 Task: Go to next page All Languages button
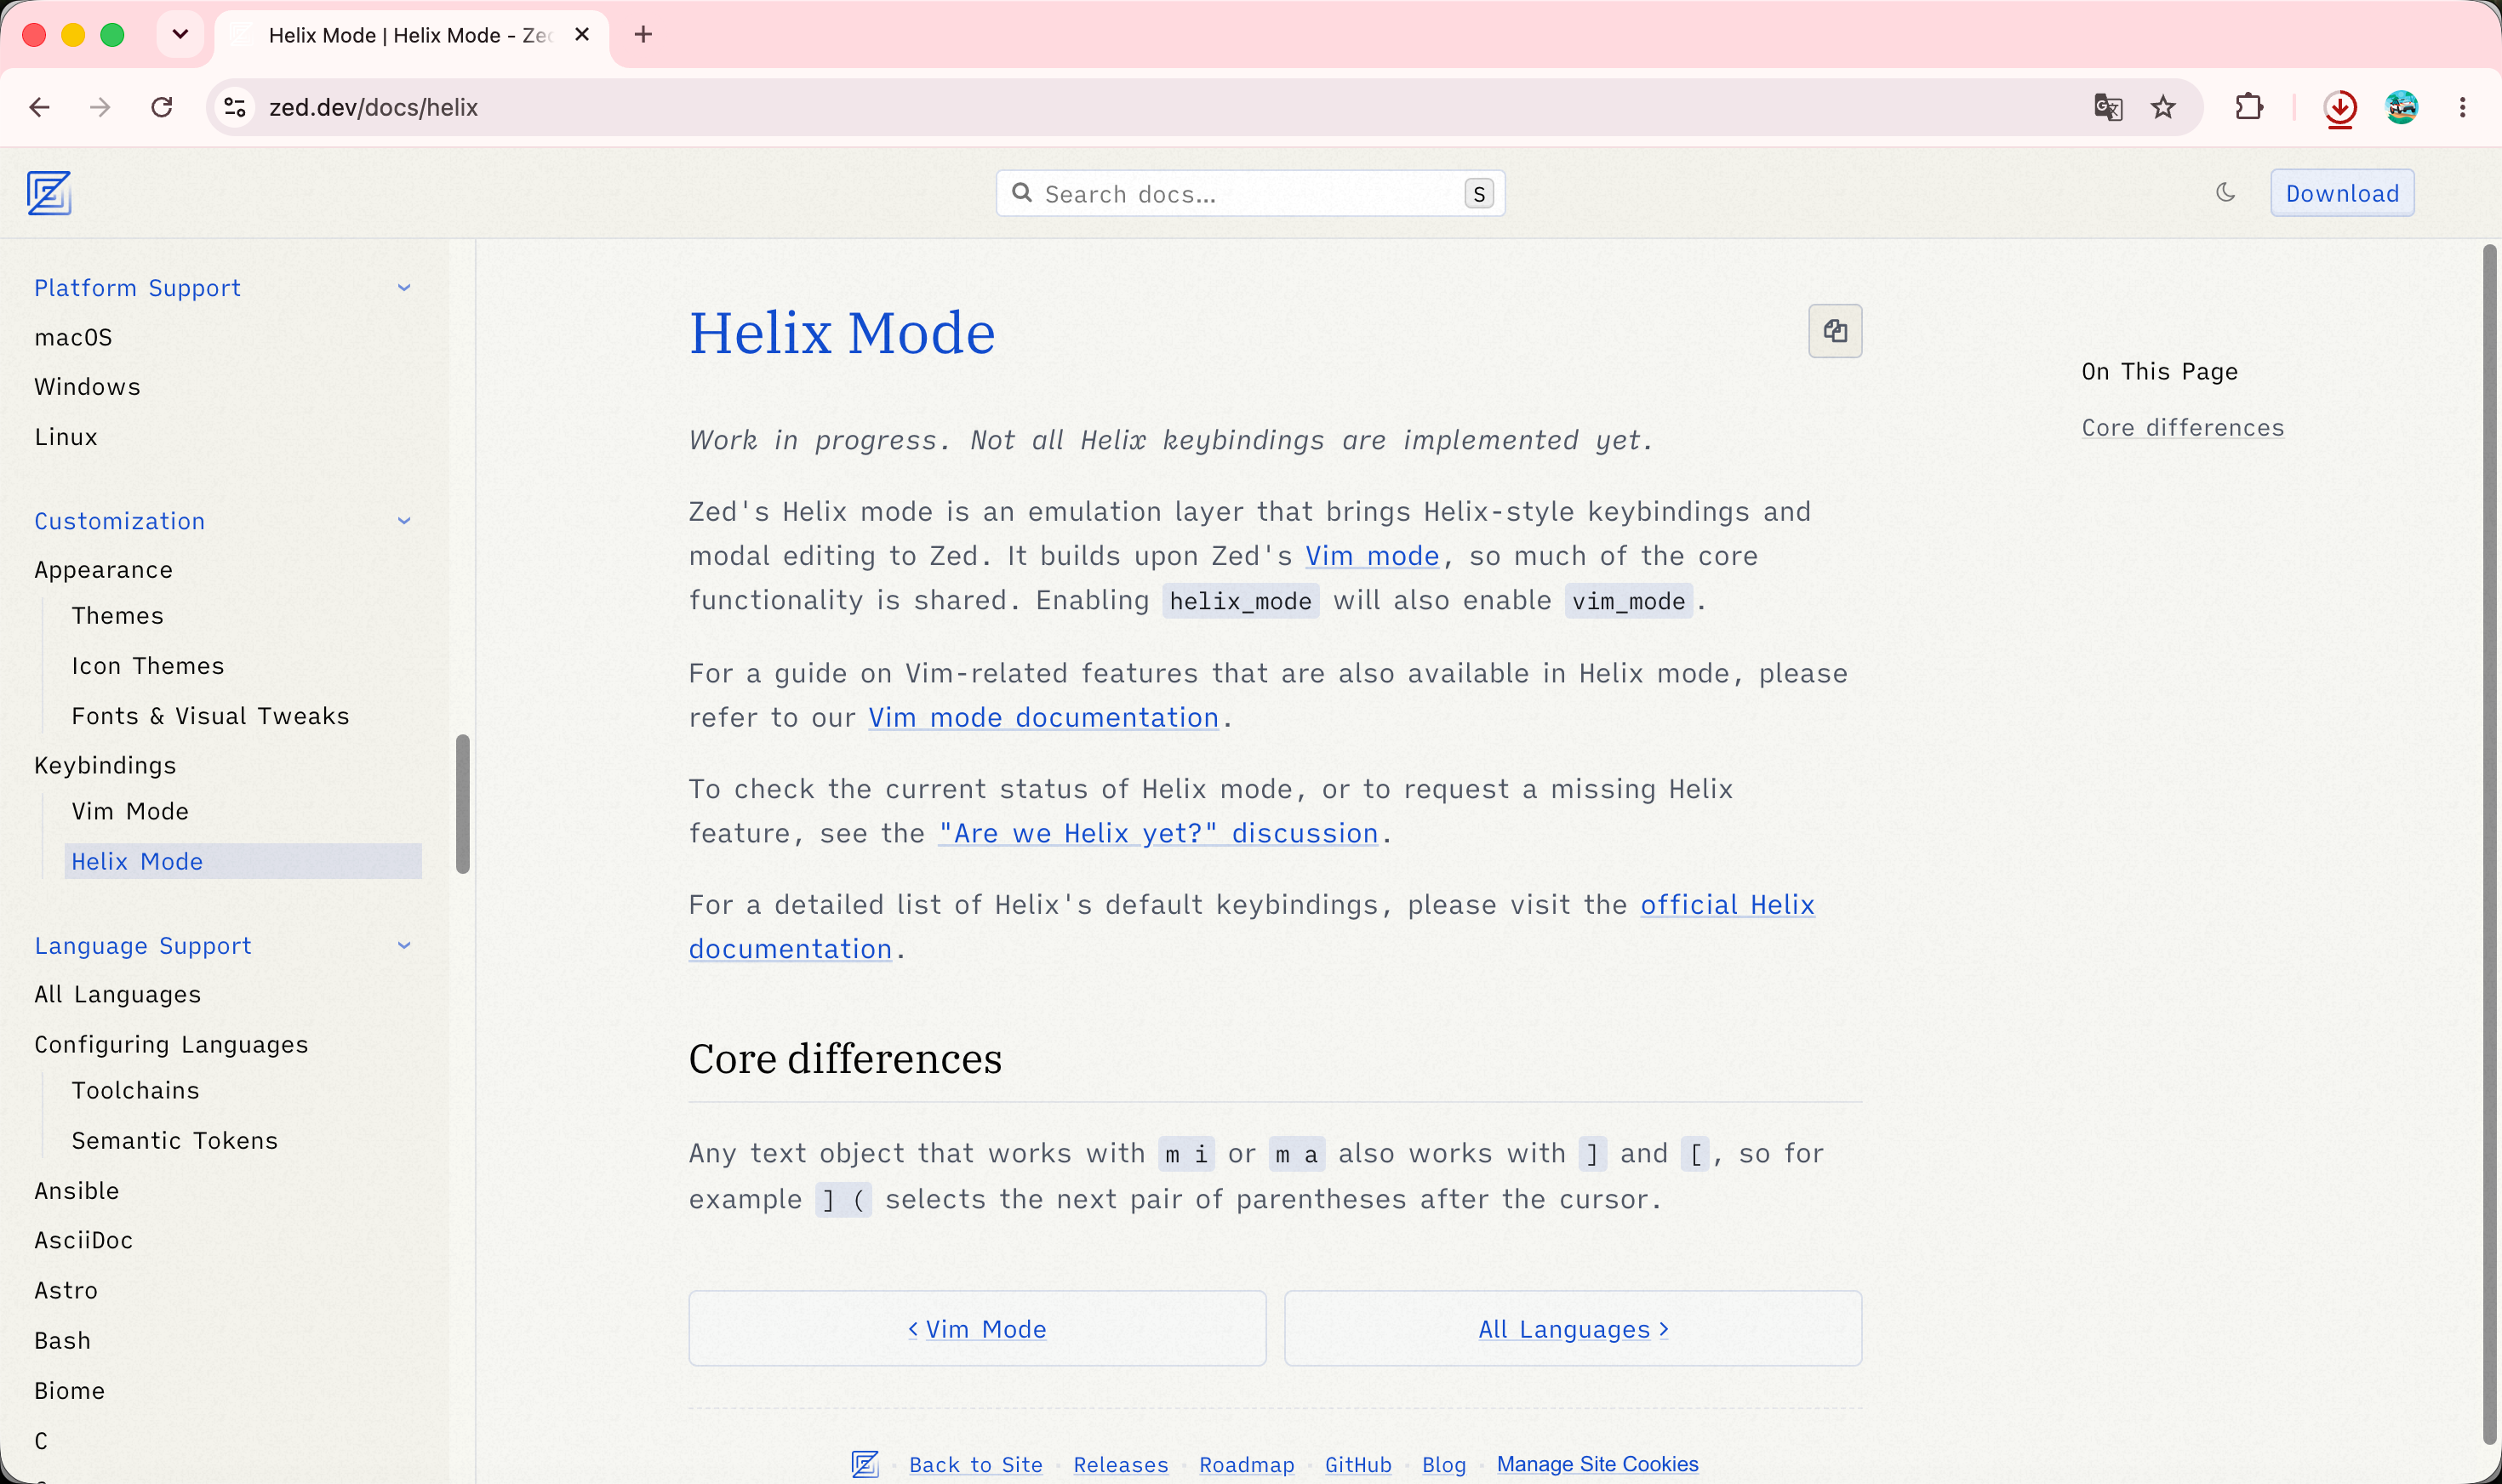pos(1573,1329)
